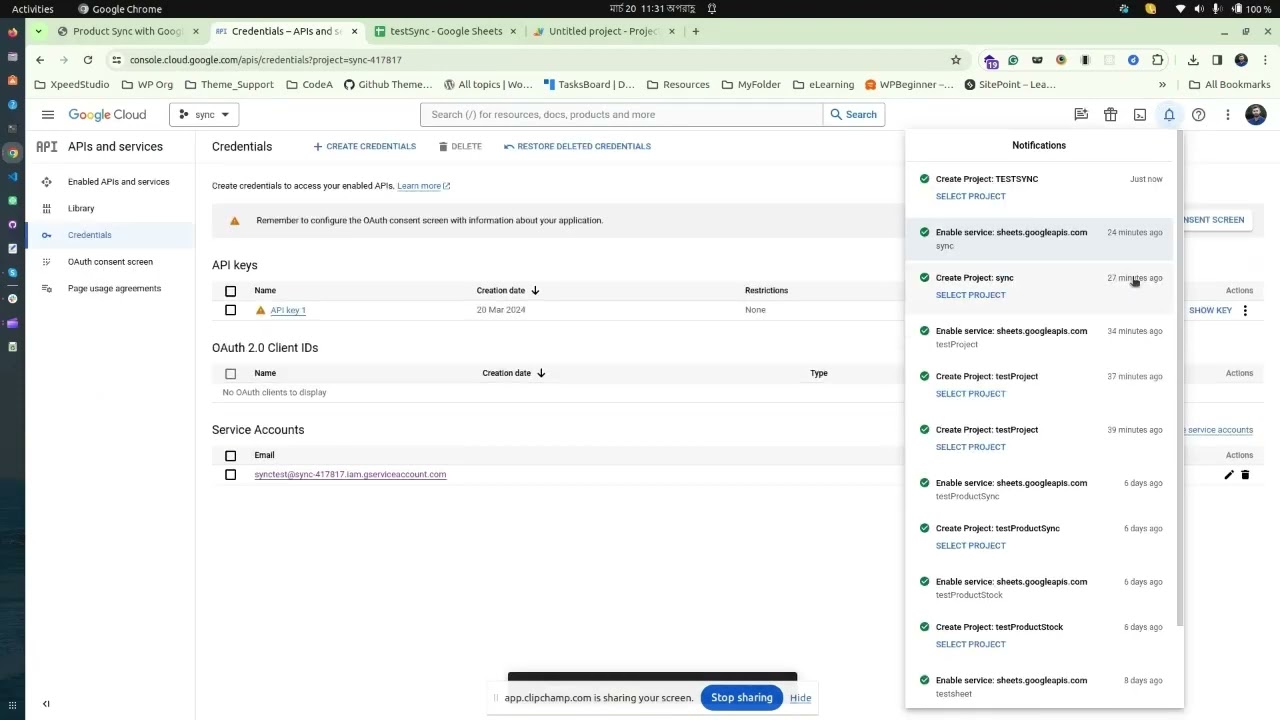Open the Chrome extensions puzzle icon
Viewport: 1280px width, 720px height.
tap(1158, 60)
